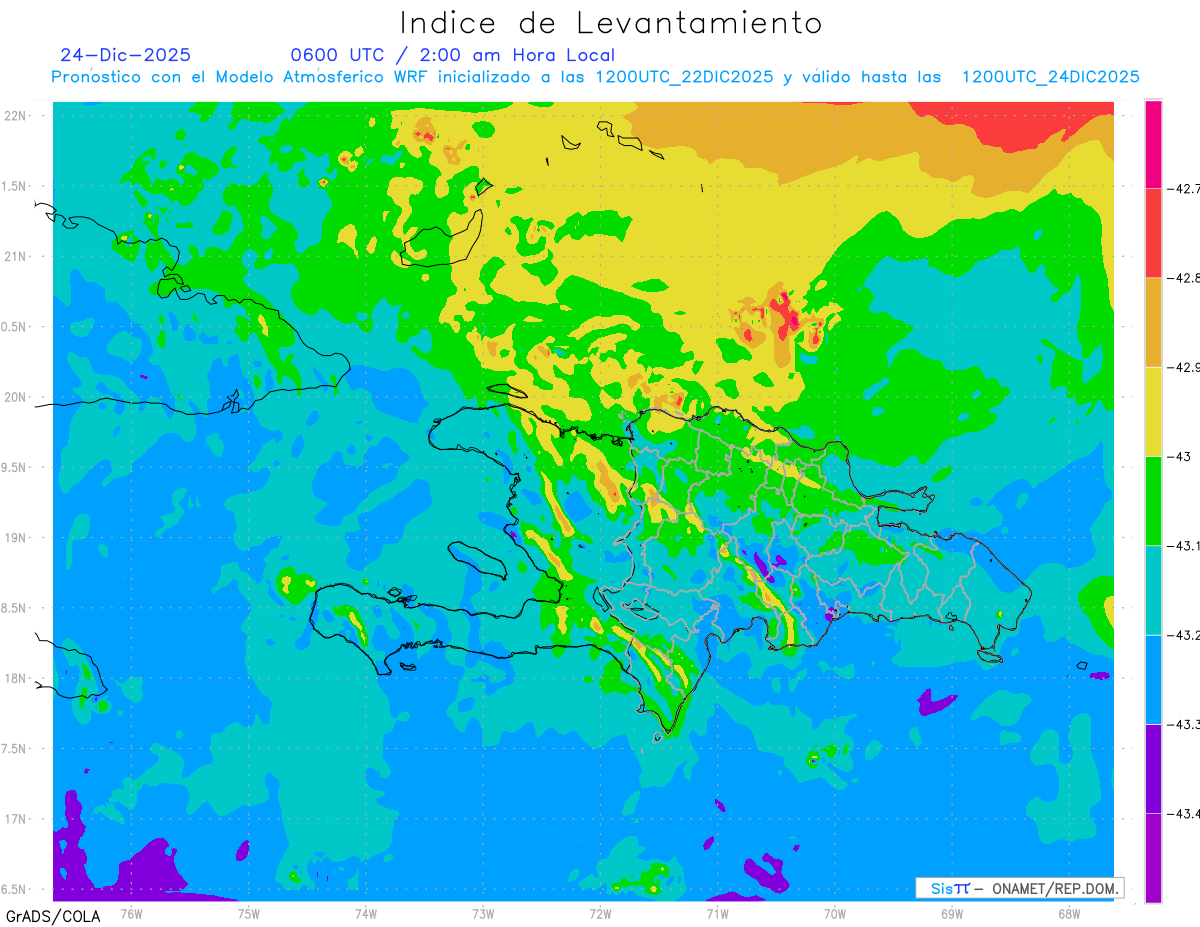Screen dimensions: 1200x927
Task: Select the red swatch between -42.7 and -42.8
Action: coord(1153,232)
